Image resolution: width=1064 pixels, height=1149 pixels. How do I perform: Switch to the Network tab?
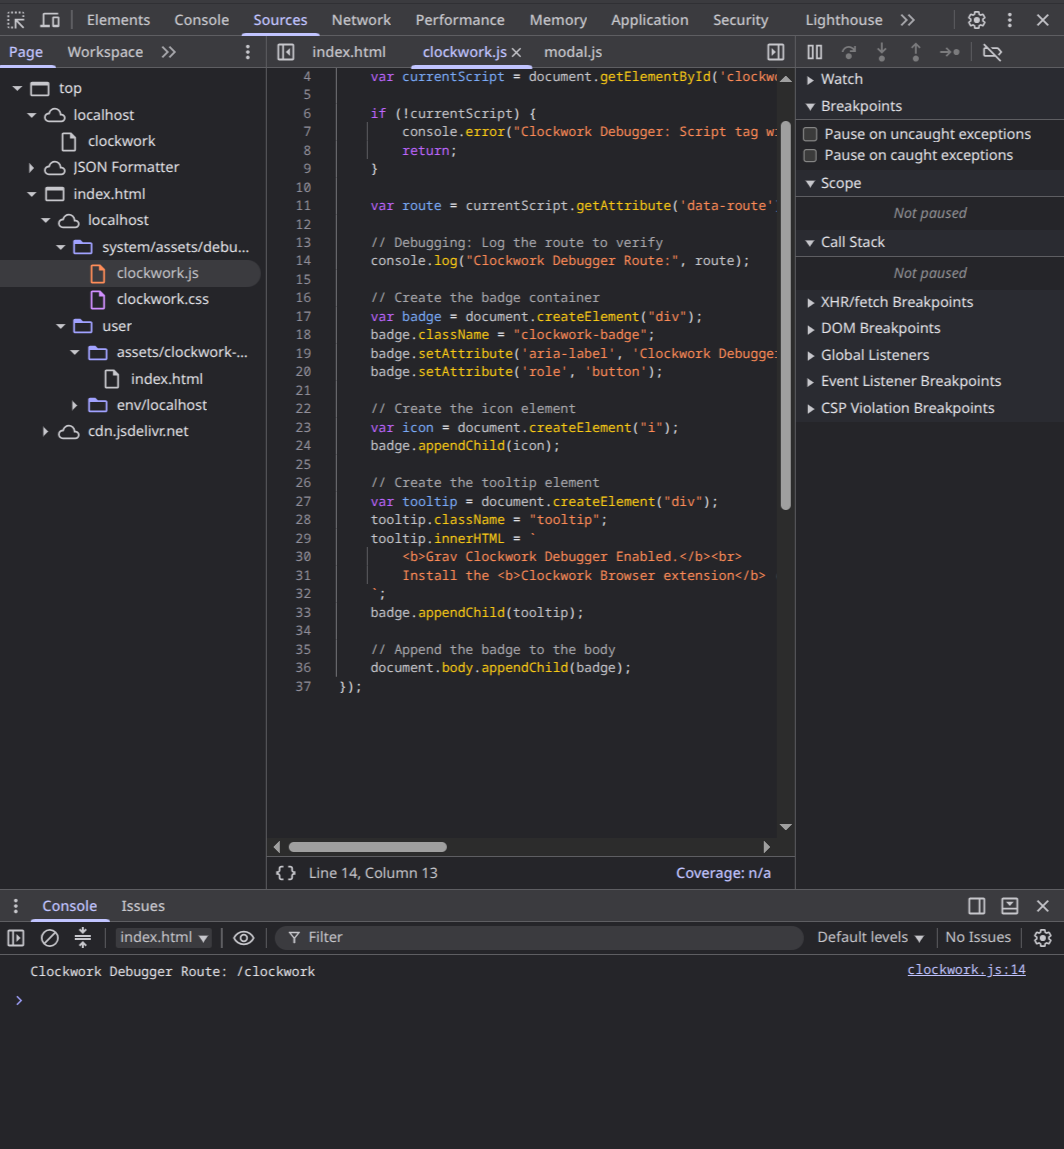[x=361, y=20]
